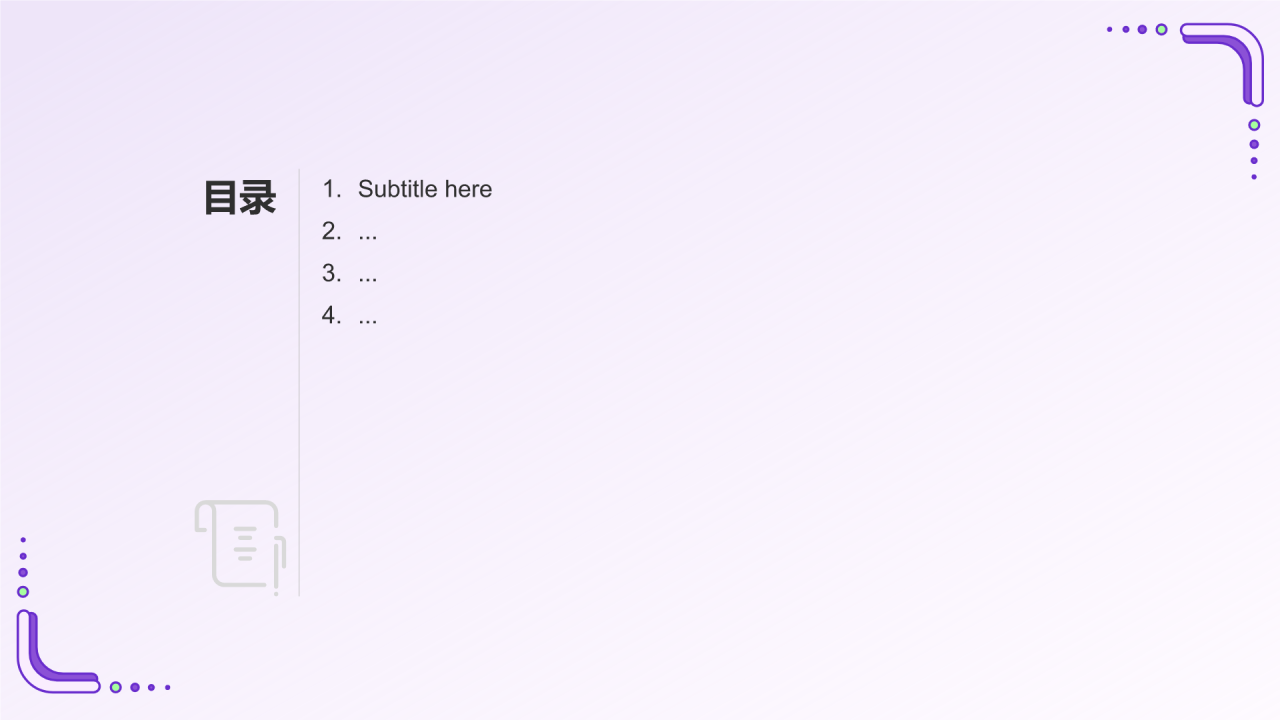Click the '1.' list number
The image size is (1280, 720).
point(332,189)
